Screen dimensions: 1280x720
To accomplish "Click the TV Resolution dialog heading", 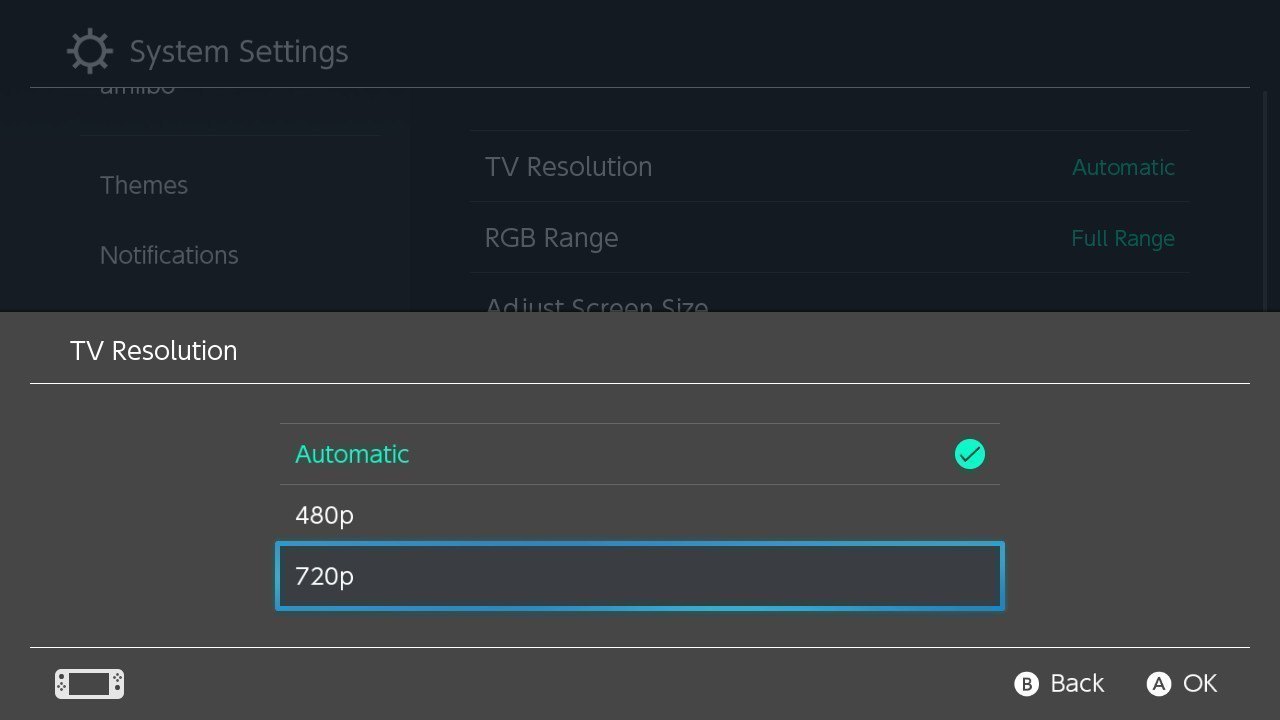I will (x=154, y=351).
